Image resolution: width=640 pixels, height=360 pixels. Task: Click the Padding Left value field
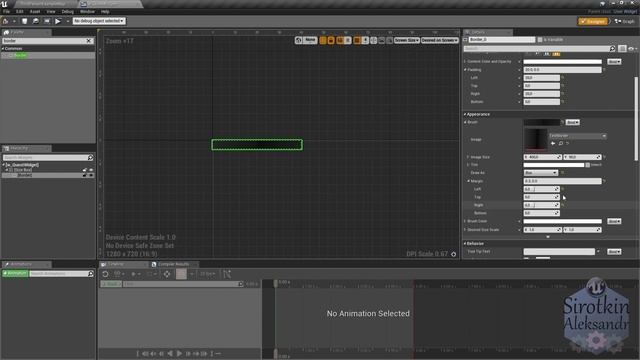click(542, 78)
